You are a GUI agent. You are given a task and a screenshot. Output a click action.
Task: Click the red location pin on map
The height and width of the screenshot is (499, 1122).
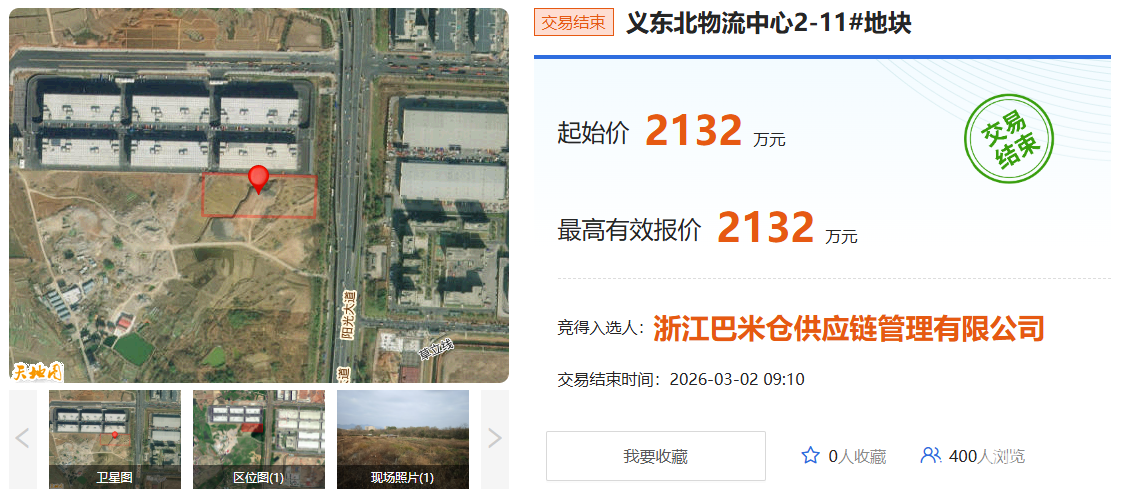[258, 178]
